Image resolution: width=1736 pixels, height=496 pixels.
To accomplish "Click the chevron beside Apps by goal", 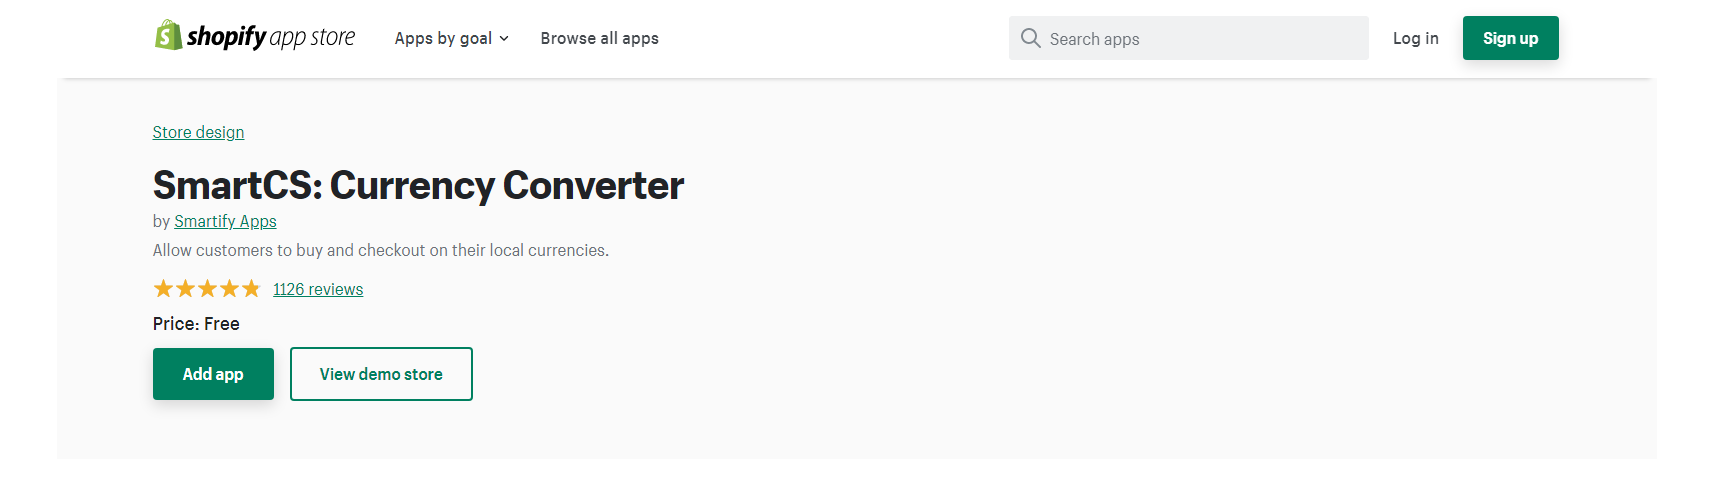I will click(x=504, y=39).
